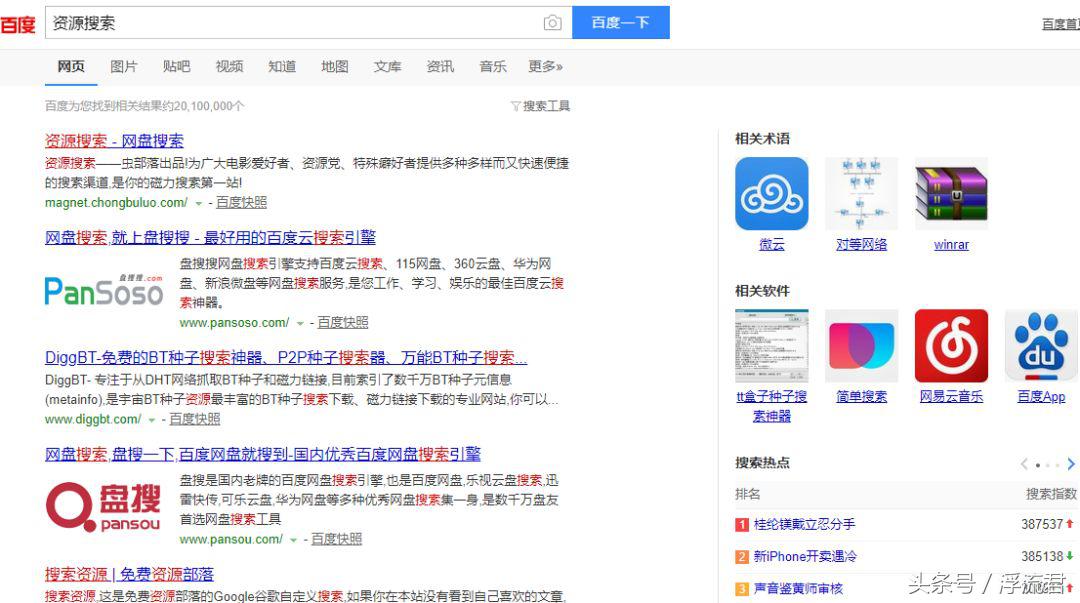The image size is (1080, 603).
Task: Open 百度快照 for www.diggbt.com
Action: 195,419
